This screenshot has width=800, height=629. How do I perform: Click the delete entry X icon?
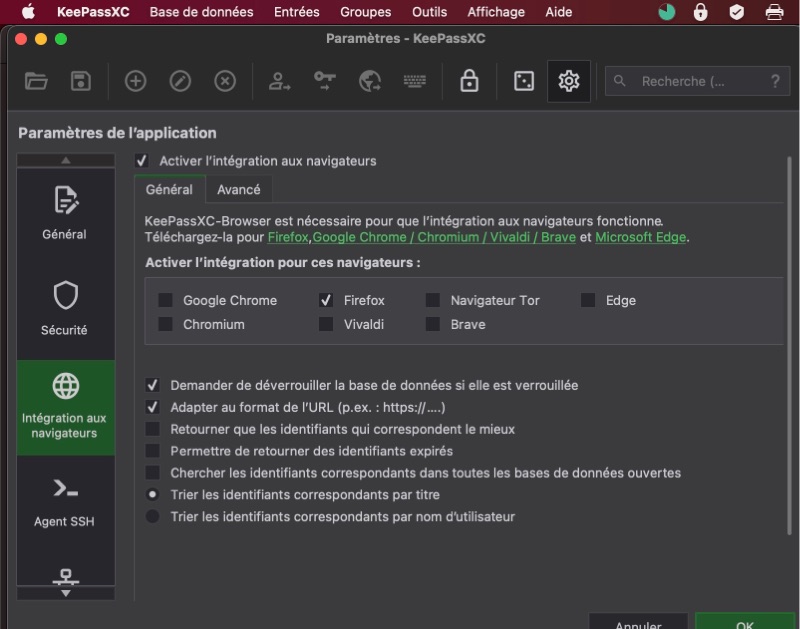(x=225, y=82)
